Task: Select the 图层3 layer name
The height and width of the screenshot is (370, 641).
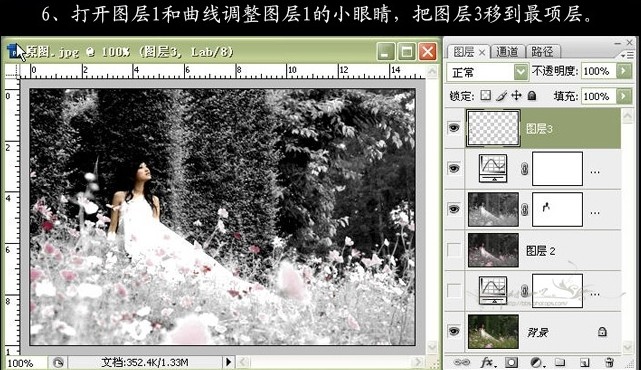Action: (x=539, y=129)
